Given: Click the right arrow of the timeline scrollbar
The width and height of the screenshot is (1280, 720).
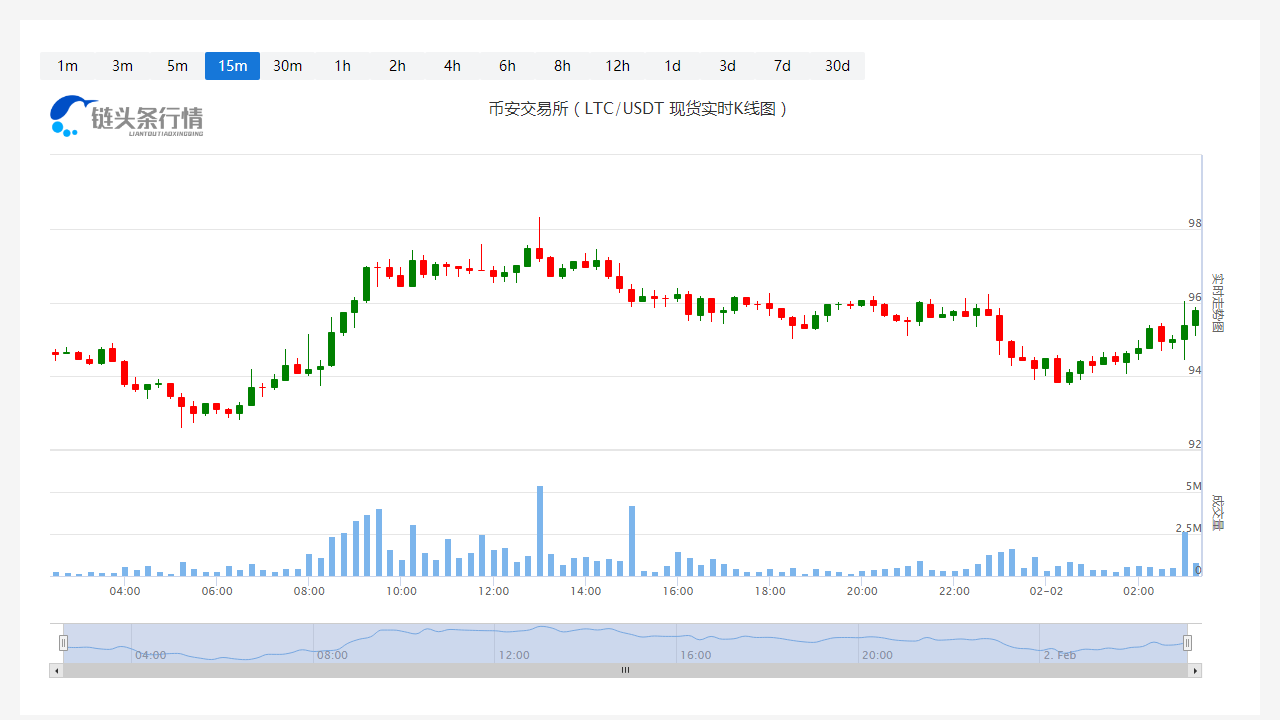Looking at the screenshot, I should (x=1195, y=670).
